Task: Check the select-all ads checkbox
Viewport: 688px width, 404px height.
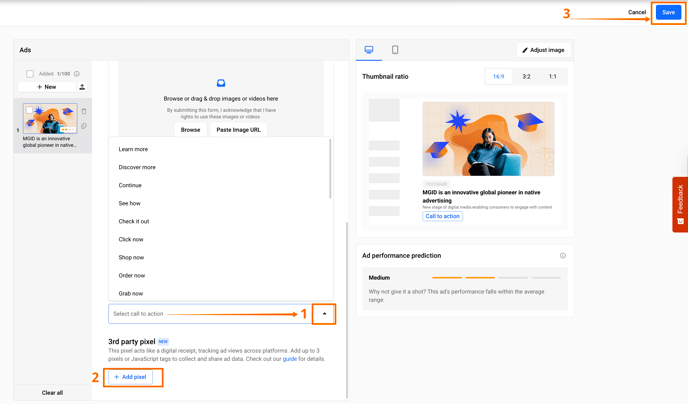Action: point(30,74)
